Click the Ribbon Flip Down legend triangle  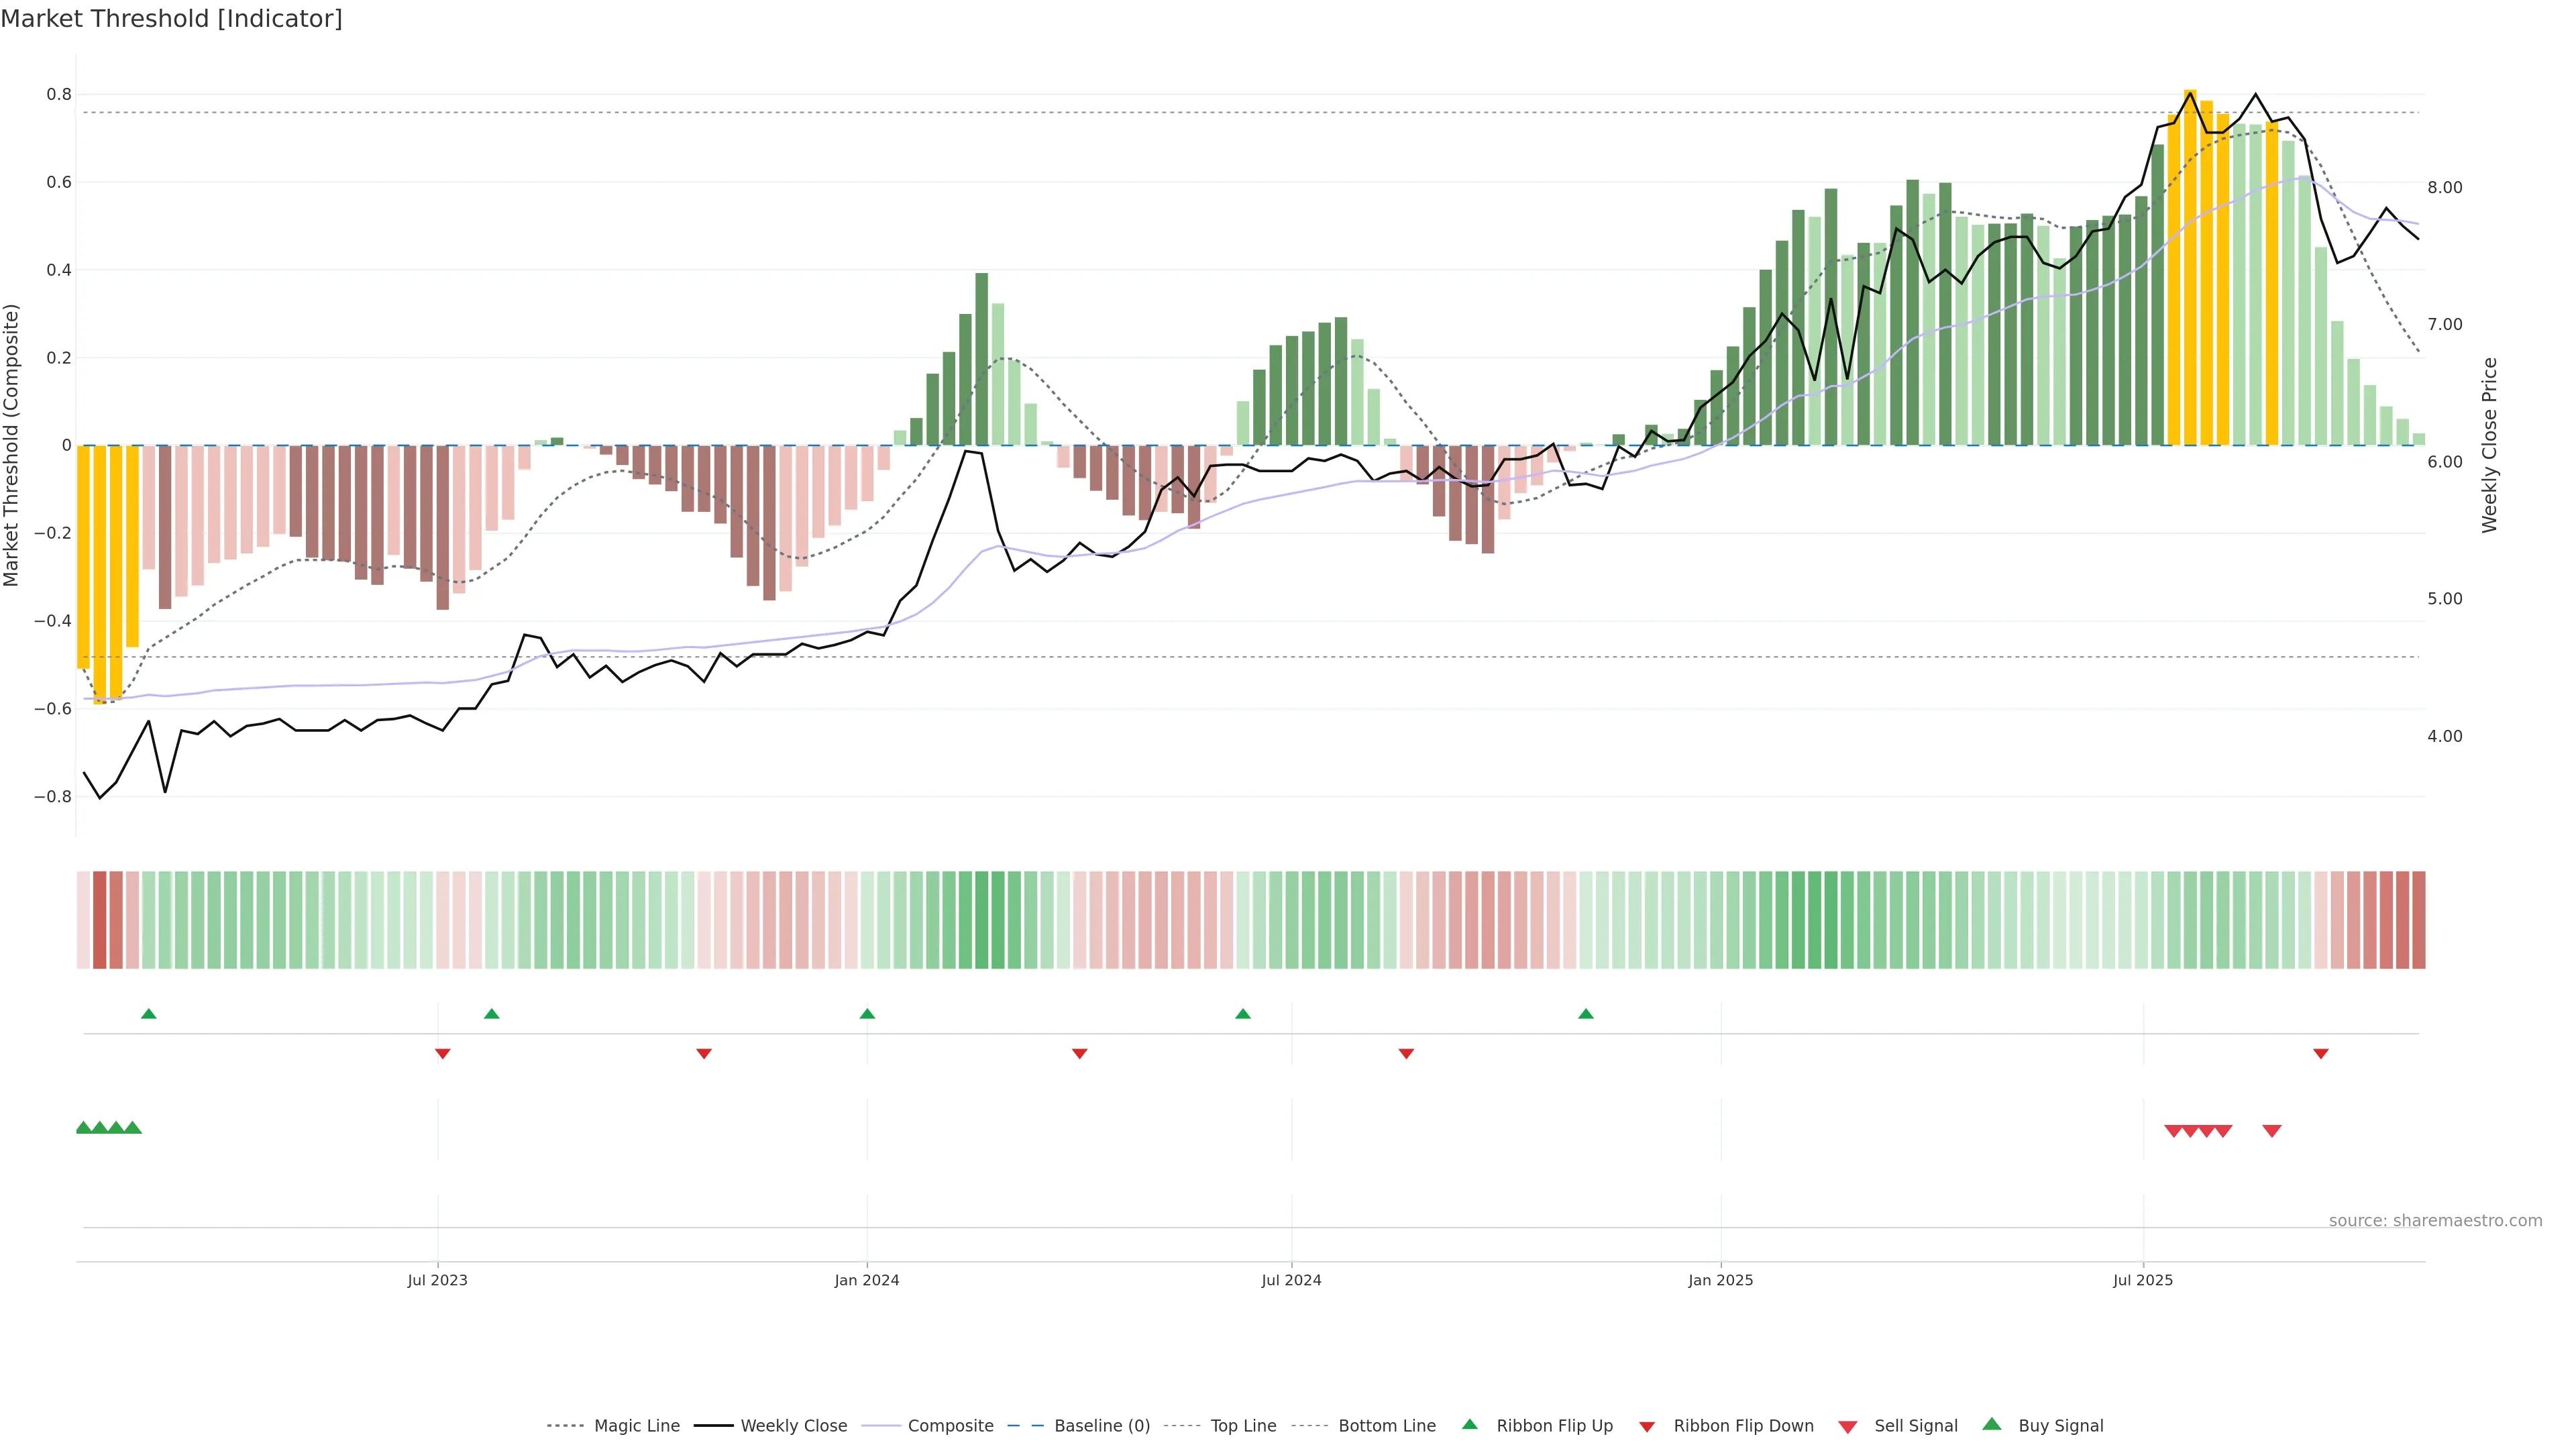(x=1647, y=1427)
